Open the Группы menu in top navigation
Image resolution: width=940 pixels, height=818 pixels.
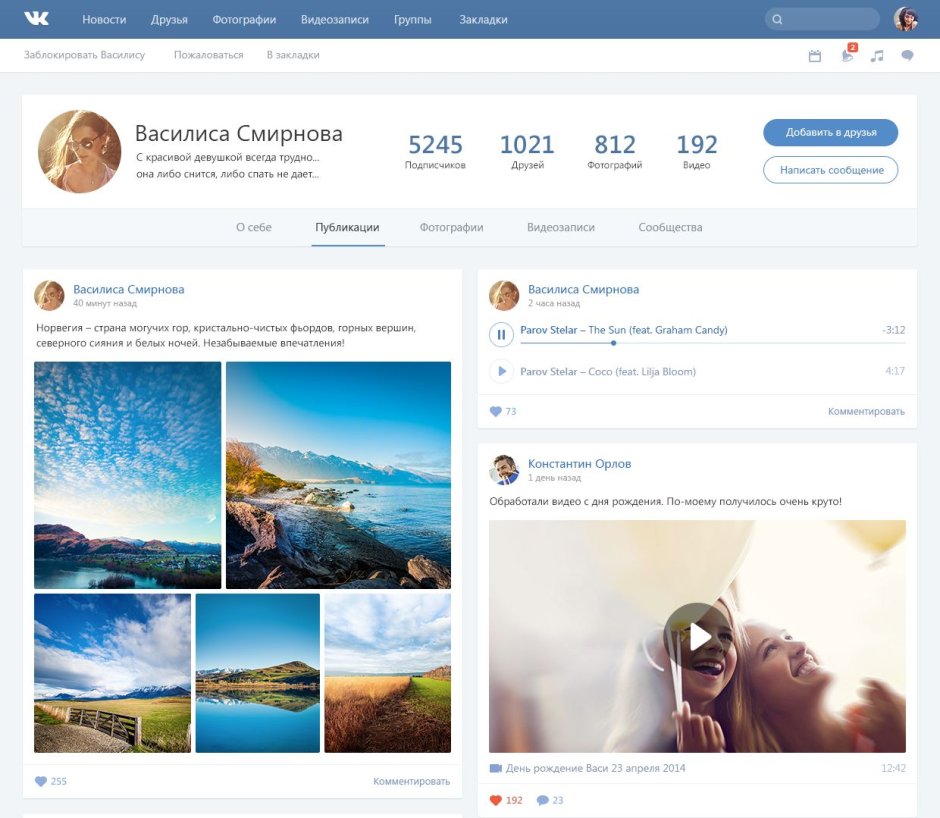coord(413,19)
